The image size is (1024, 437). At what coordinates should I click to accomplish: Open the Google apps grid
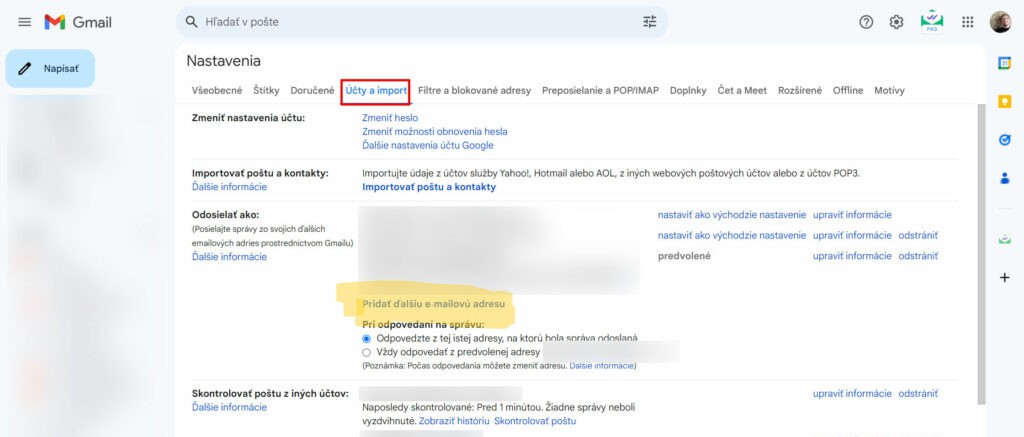point(967,22)
